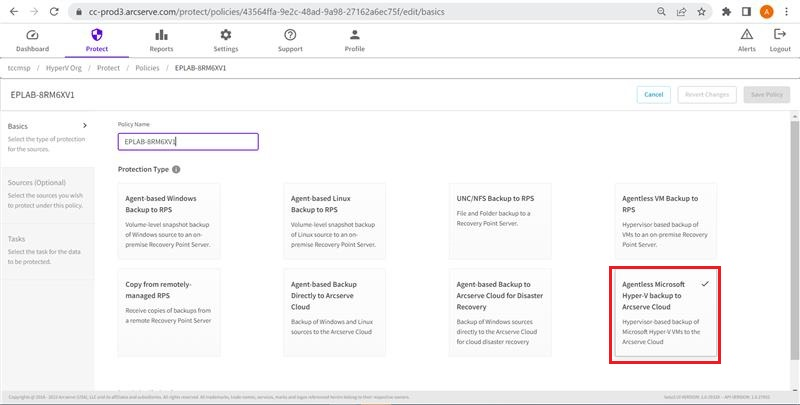This screenshot has height=405, width=800.
Task: Click the browser address bar URL
Action: tap(266, 11)
